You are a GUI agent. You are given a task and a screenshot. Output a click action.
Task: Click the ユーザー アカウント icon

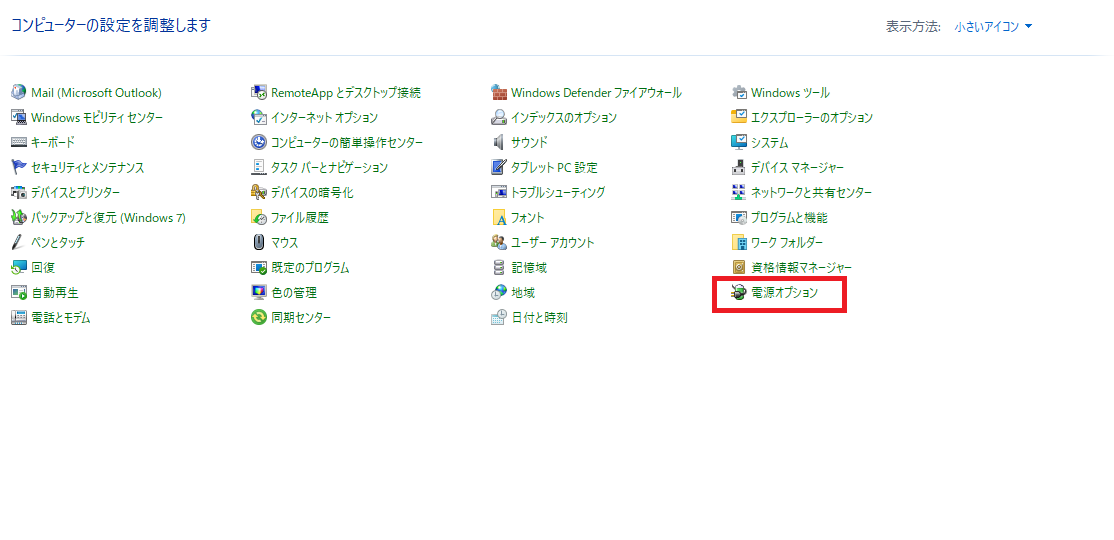coord(499,243)
